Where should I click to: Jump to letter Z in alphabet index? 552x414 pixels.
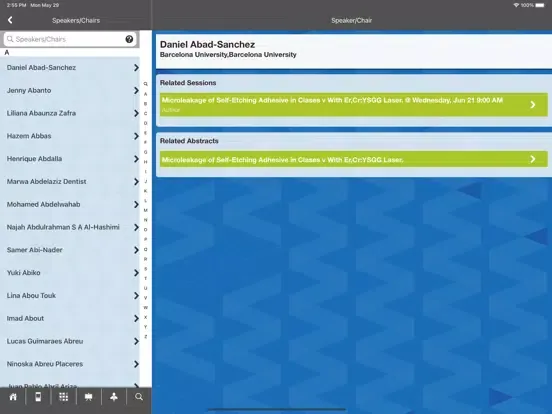coord(145,337)
